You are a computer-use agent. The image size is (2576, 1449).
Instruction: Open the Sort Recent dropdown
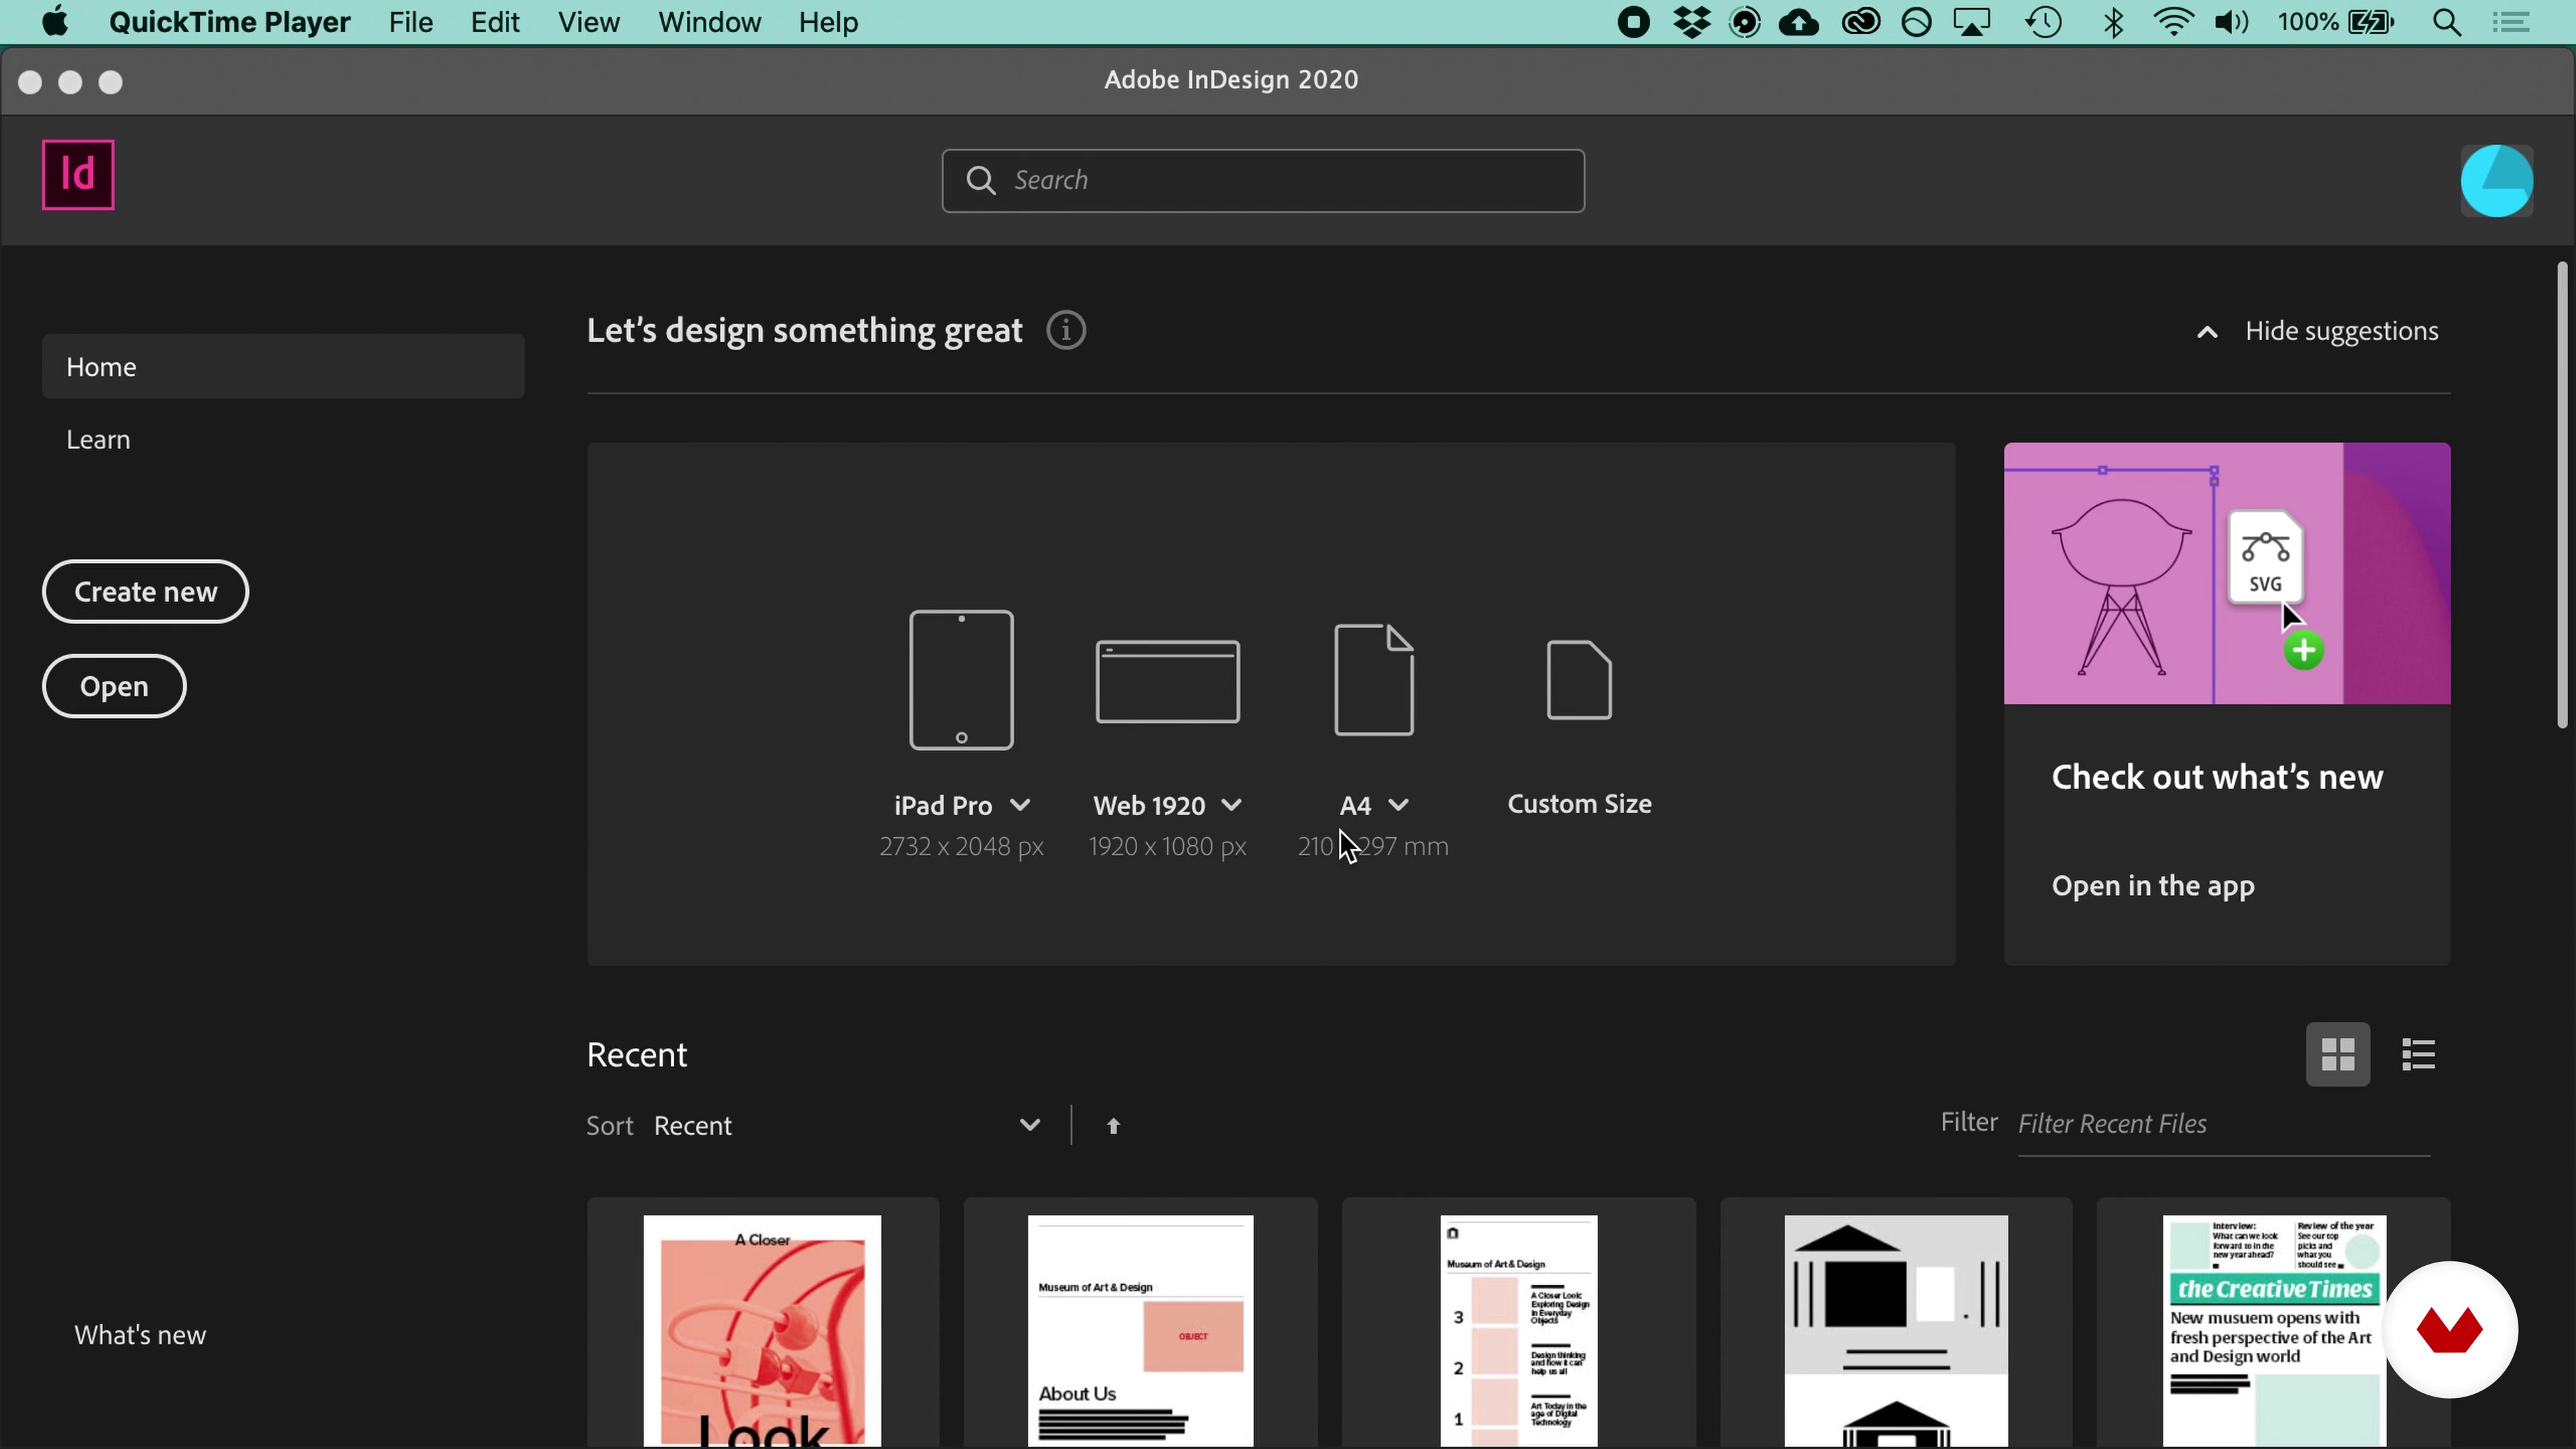pos(848,1126)
